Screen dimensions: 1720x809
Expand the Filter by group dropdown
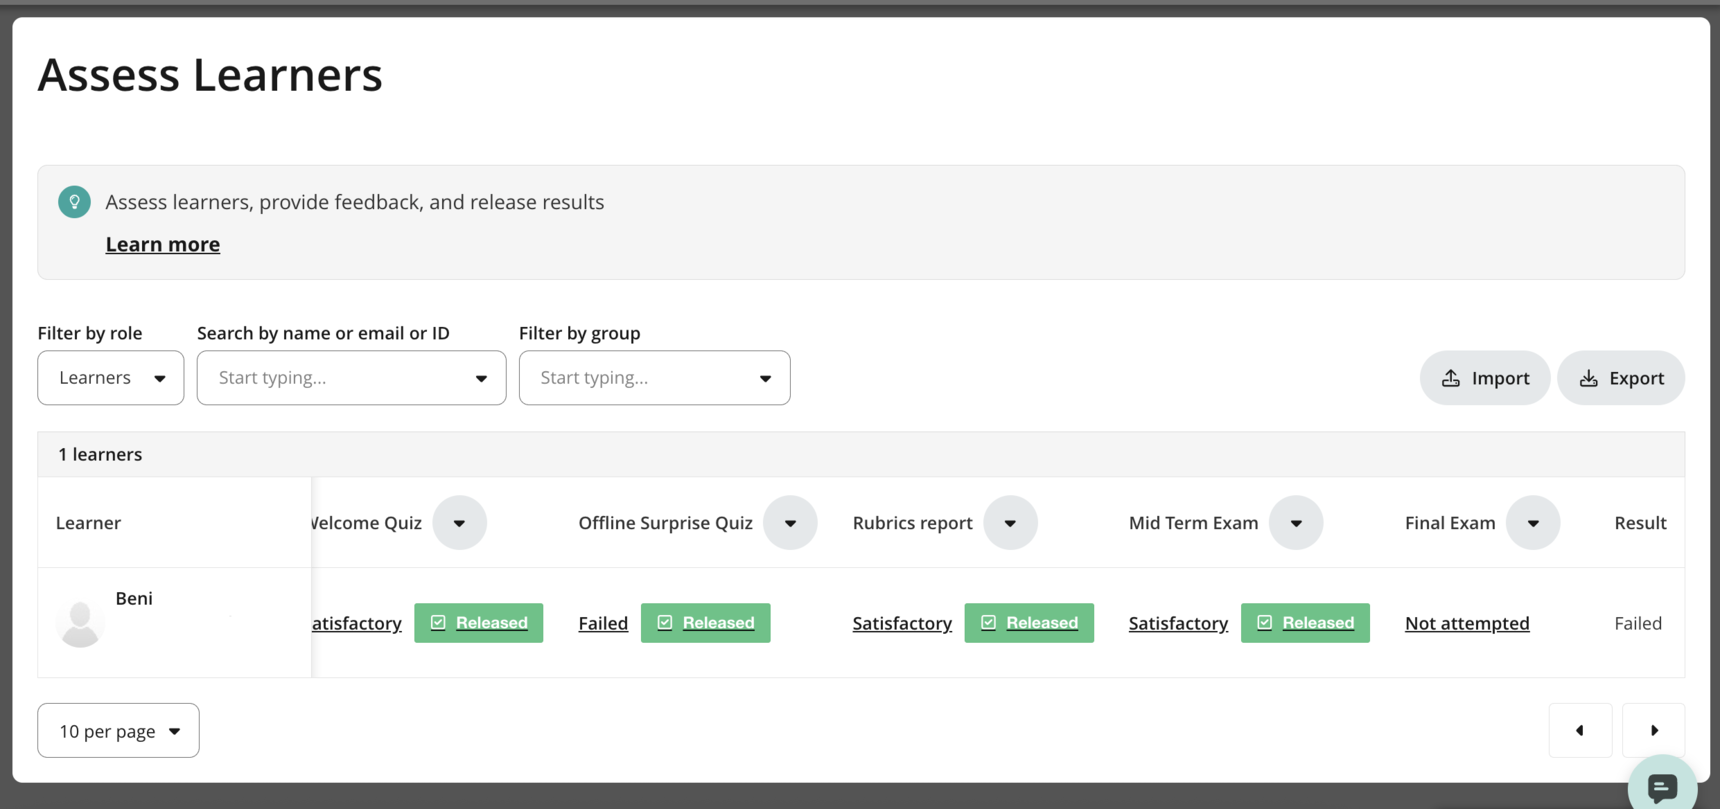(654, 378)
